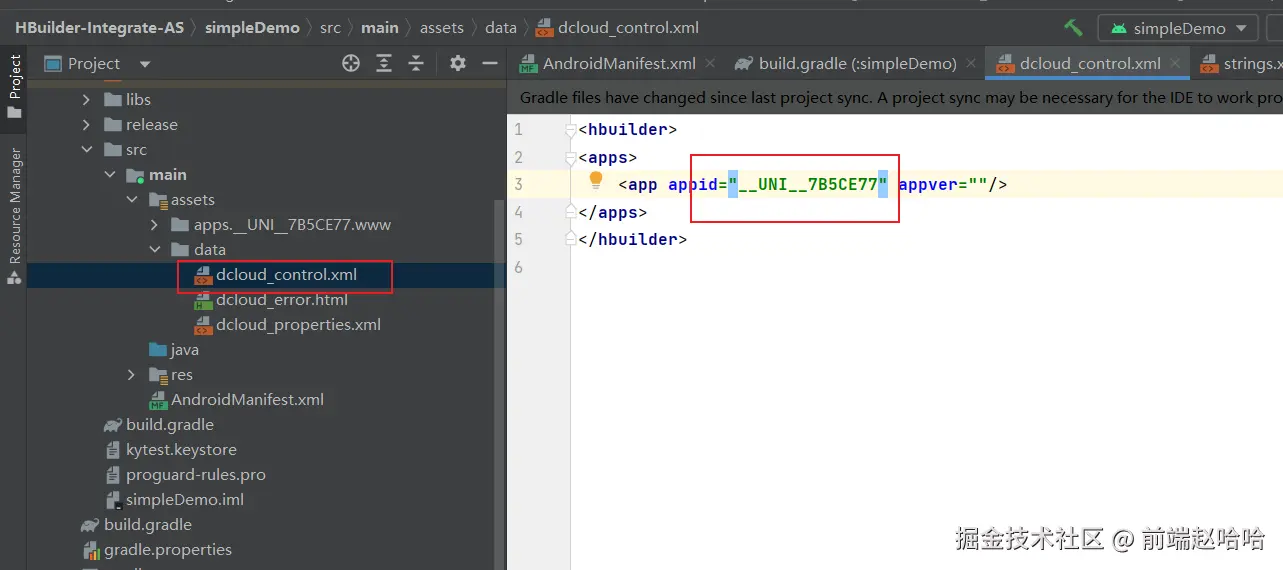Expand the release folder arrow
Screen dimensions: 1283x570
[86, 125]
